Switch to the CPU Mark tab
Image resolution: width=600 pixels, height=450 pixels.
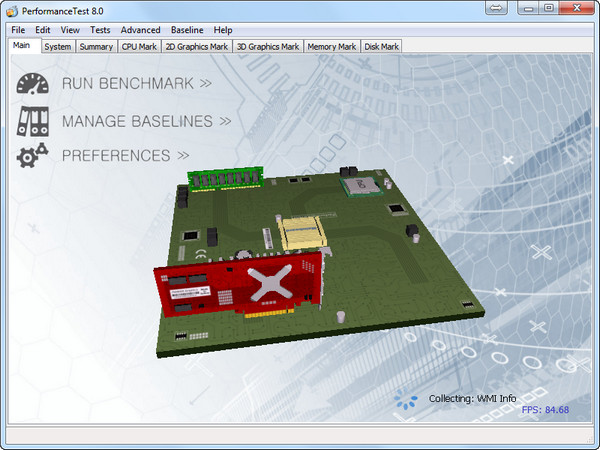(139, 46)
